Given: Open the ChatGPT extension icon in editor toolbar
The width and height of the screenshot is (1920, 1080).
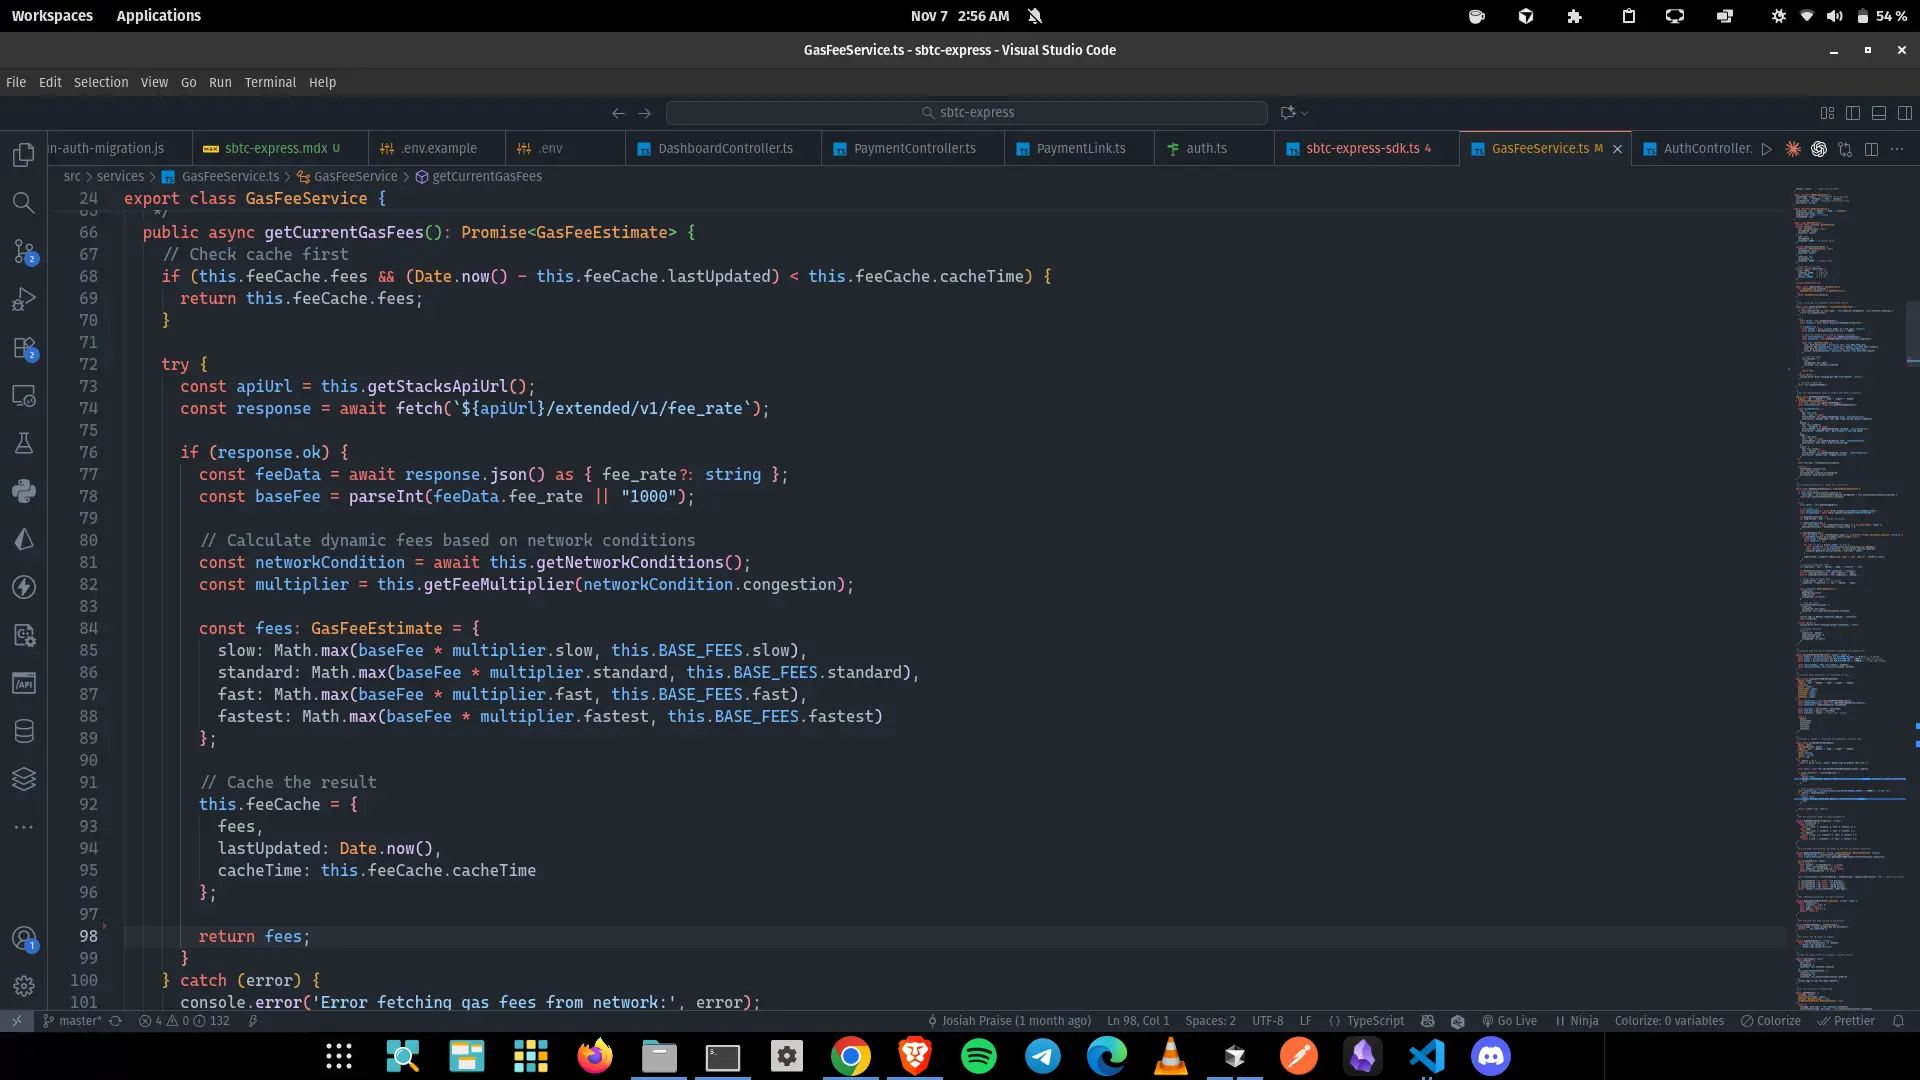Looking at the screenshot, I should 1819,148.
